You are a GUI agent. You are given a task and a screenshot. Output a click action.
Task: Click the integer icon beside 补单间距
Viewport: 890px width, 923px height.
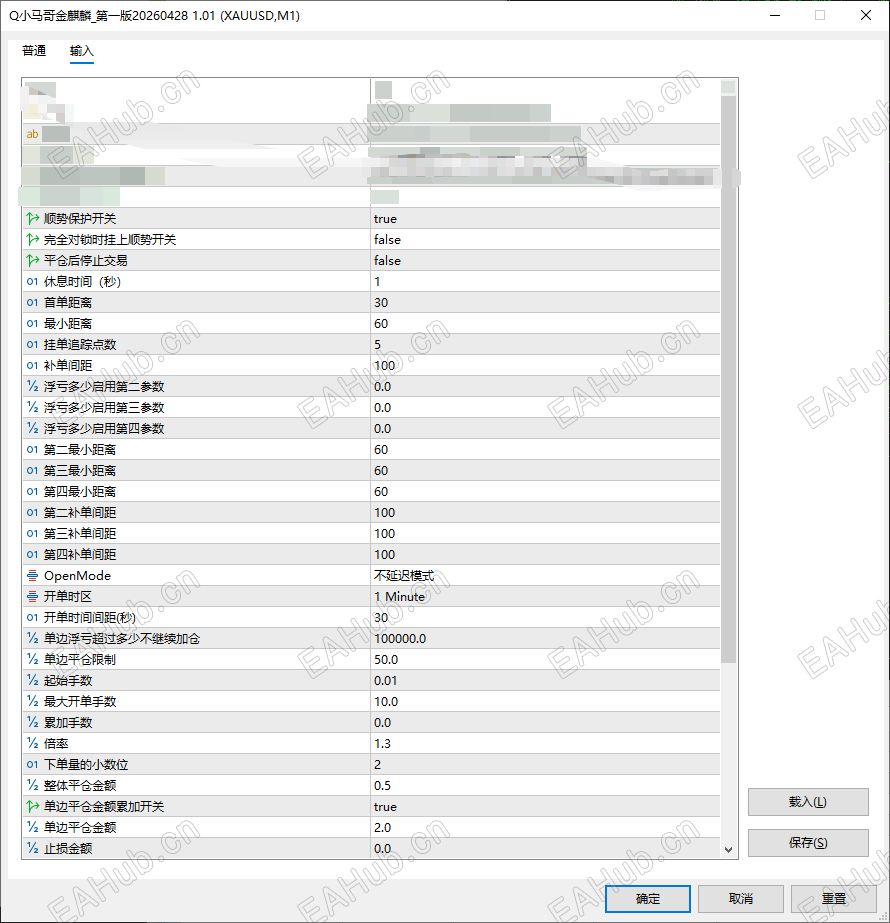(x=32, y=366)
